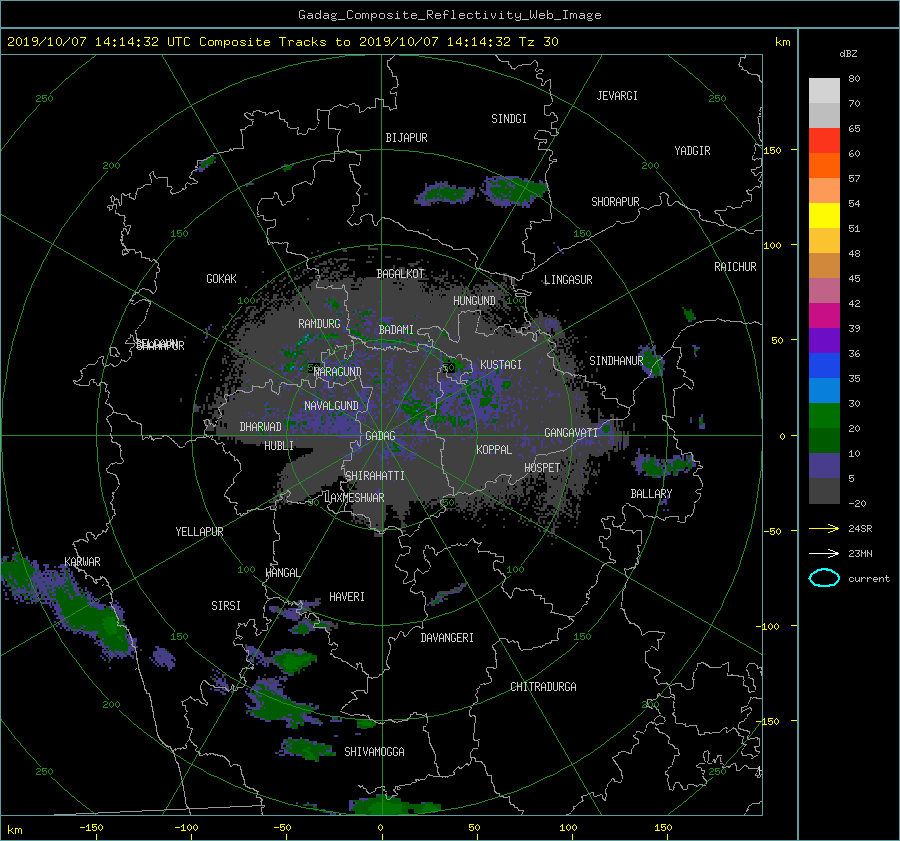Click the red 60-65 dBZ color swatch
The image size is (900, 841).
(x=824, y=140)
